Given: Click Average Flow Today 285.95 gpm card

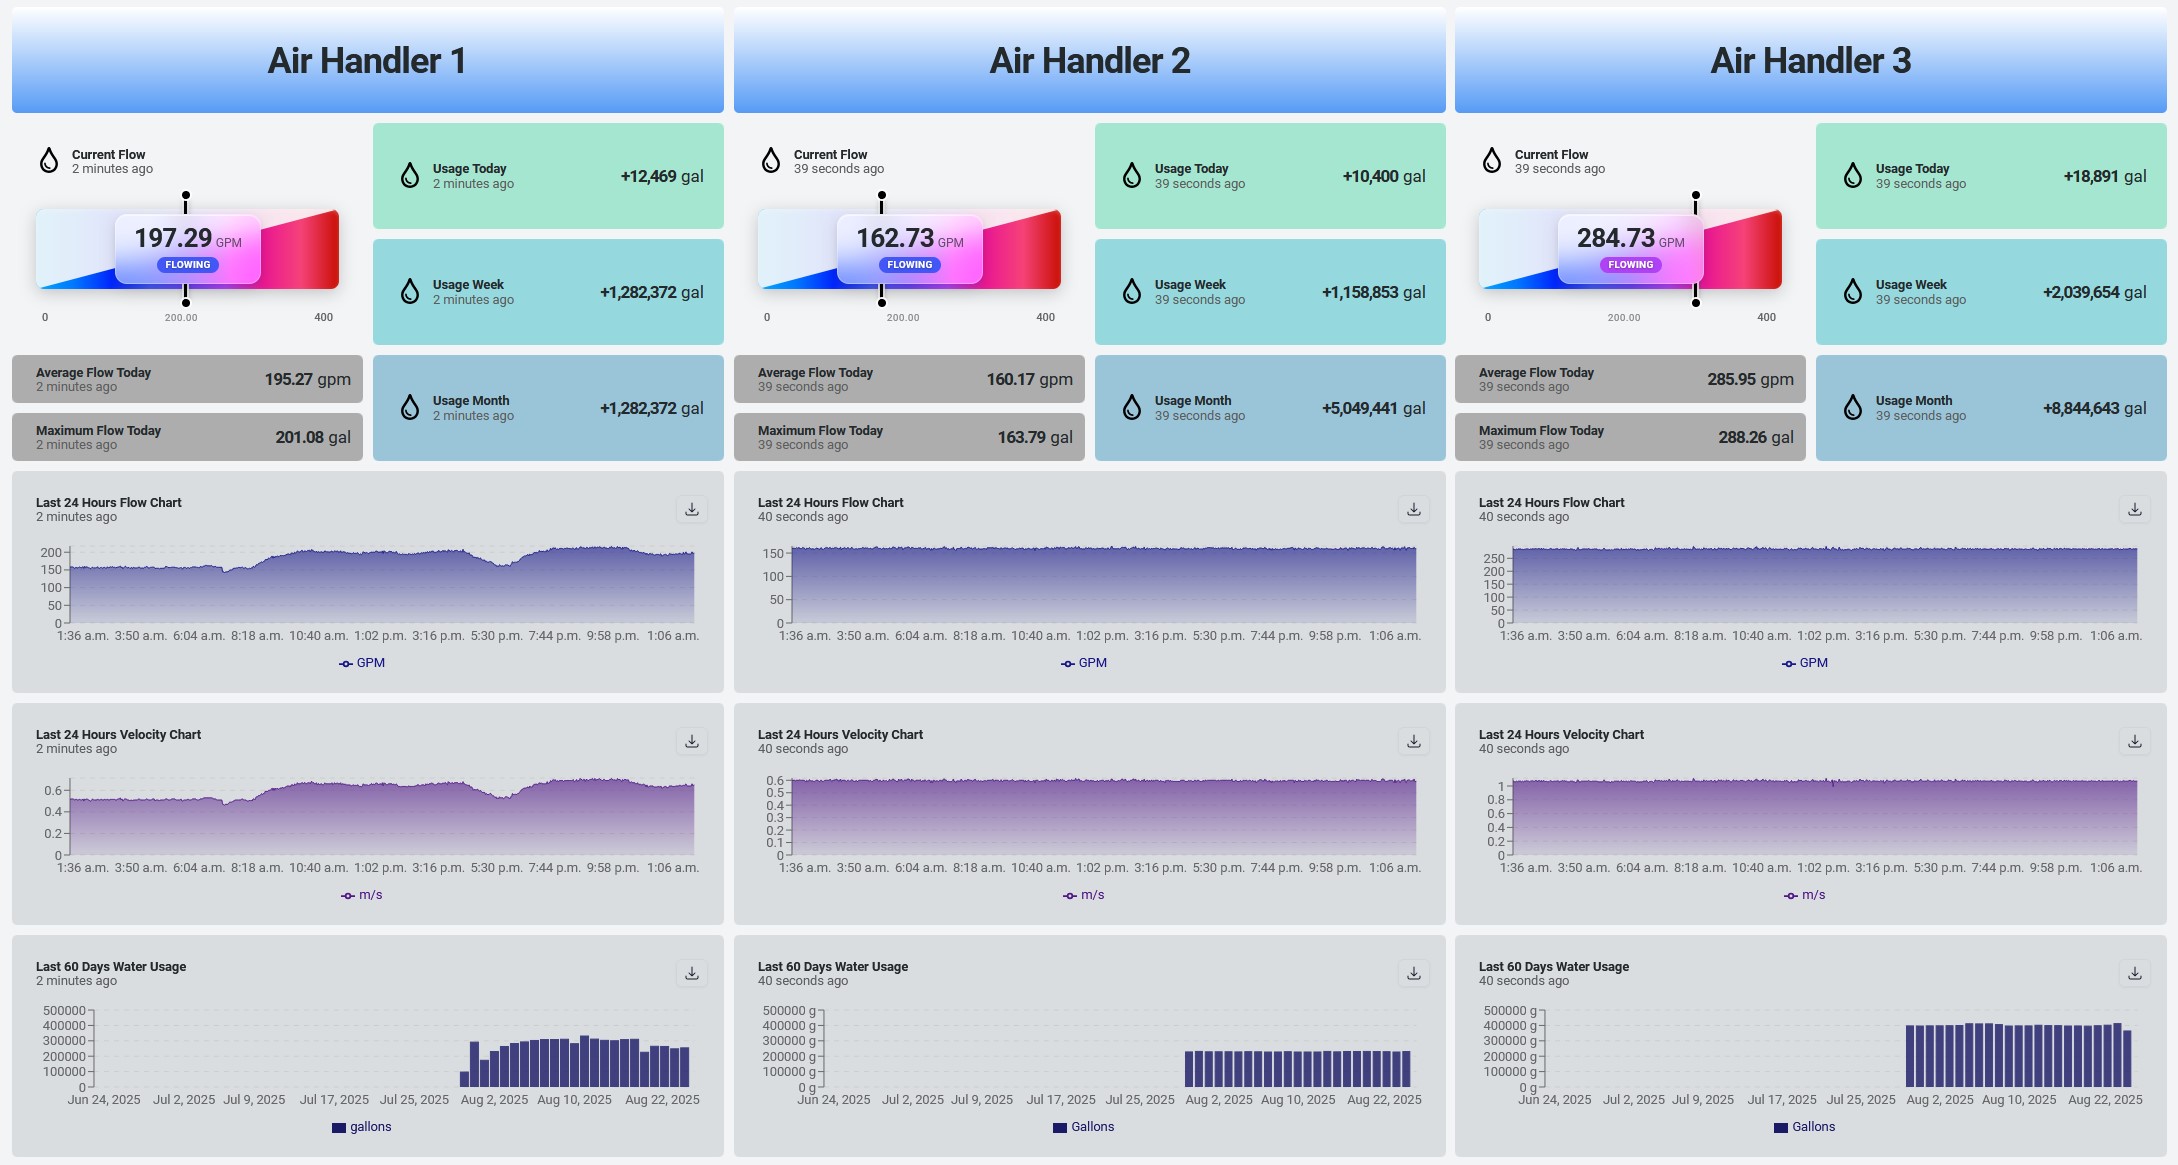Looking at the screenshot, I should 1630,379.
